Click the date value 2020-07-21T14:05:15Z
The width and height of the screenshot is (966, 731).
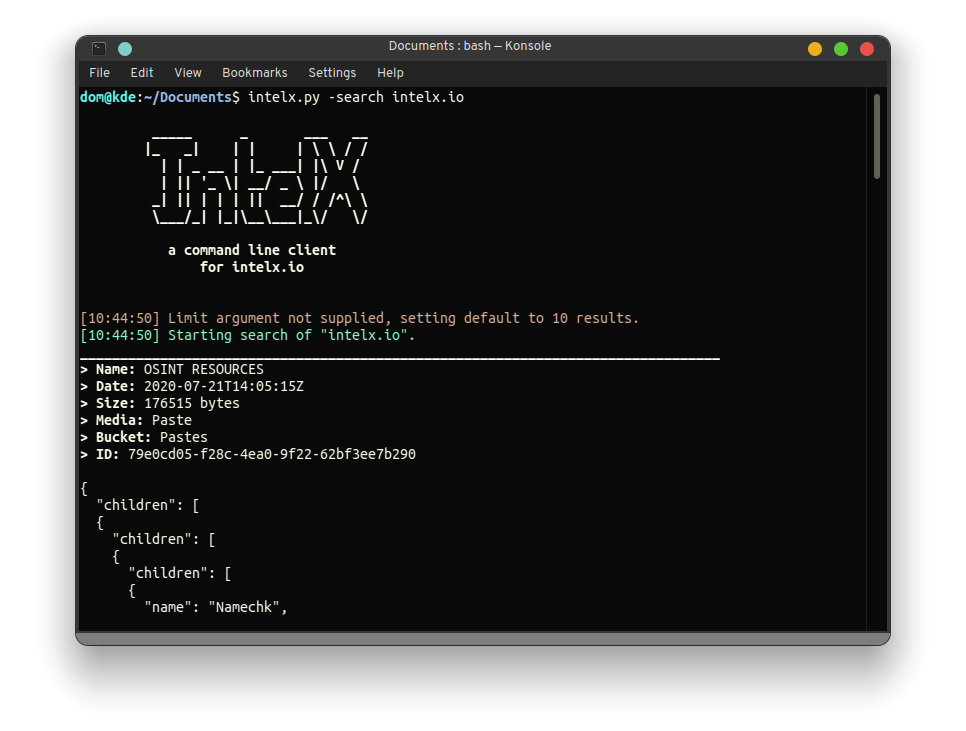tap(224, 386)
